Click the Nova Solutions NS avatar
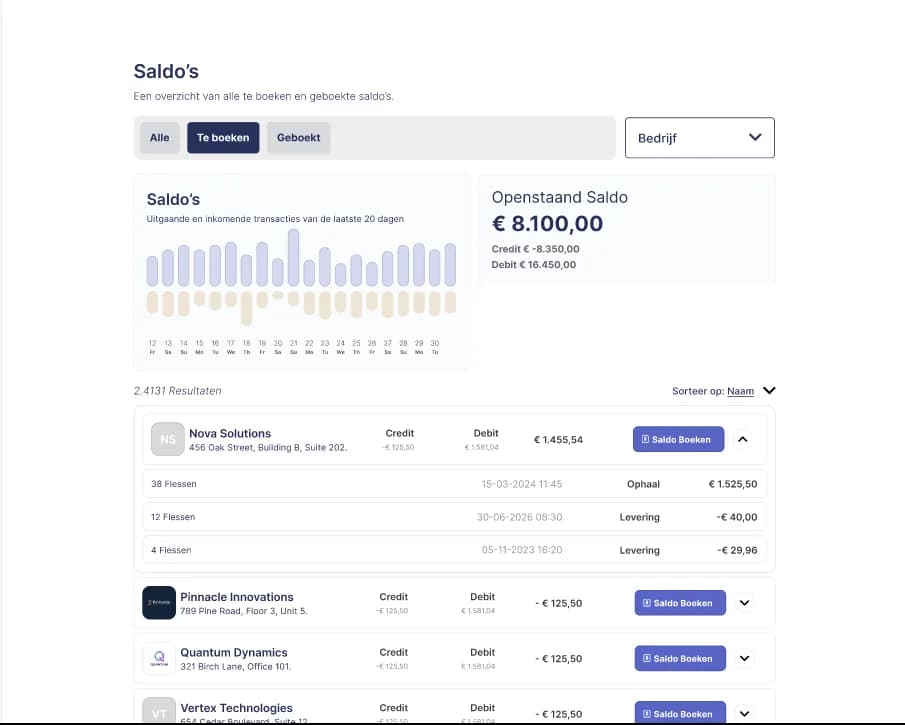Image resolution: width=905 pixels, height=725 pixels. (167, 439)
